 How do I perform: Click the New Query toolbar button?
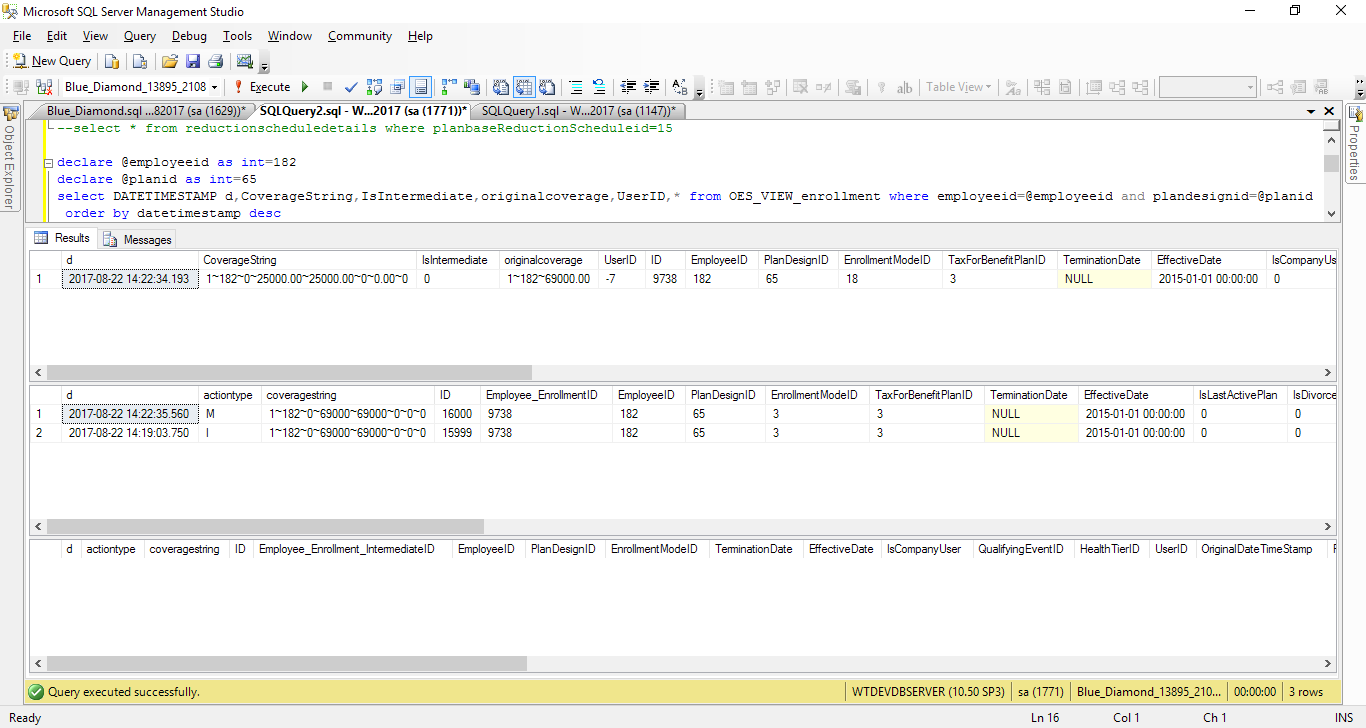click(52, 61)
